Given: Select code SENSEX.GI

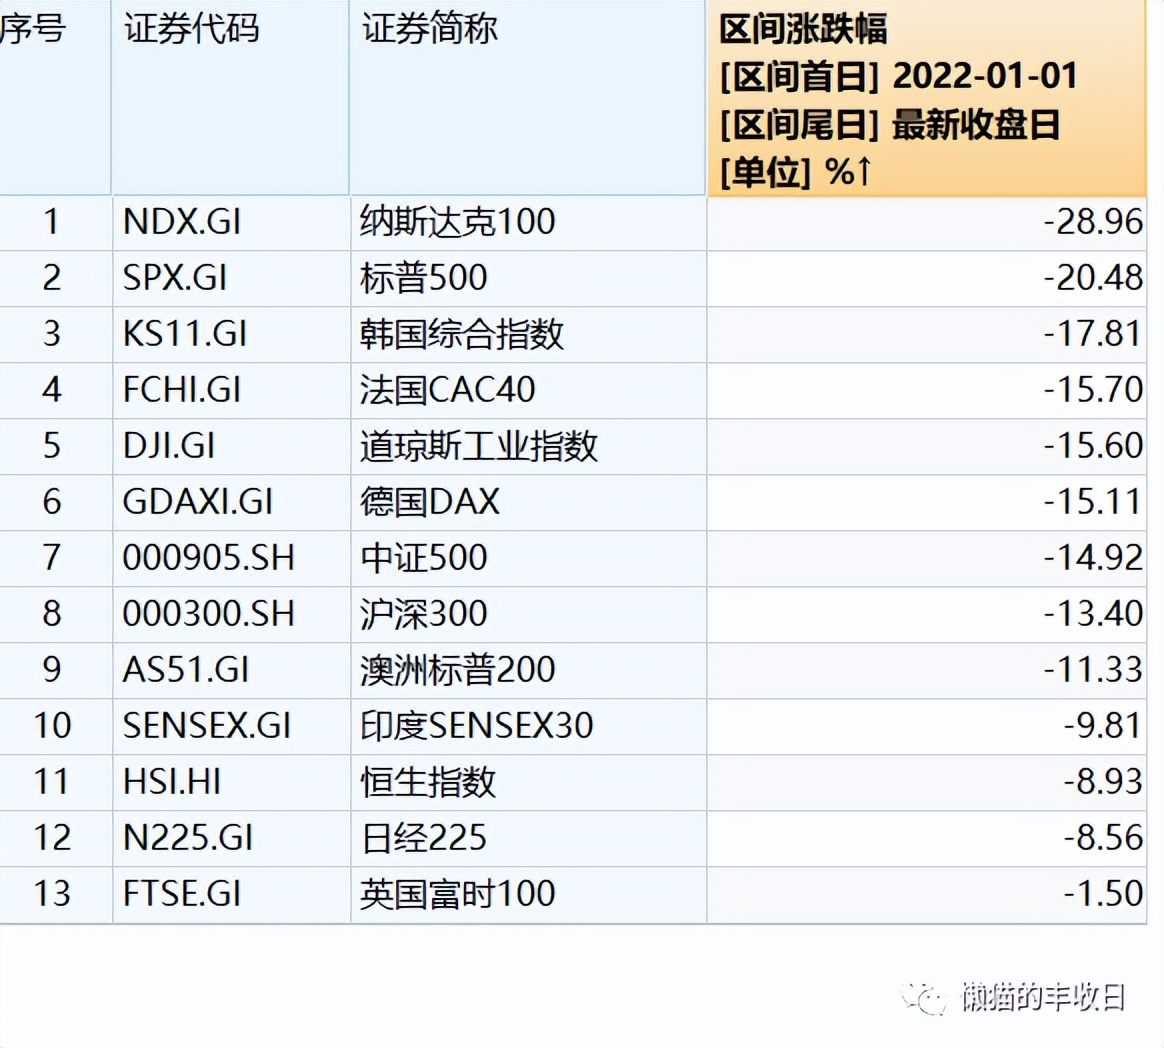Looking at the screenshot, I should point(206,727).
